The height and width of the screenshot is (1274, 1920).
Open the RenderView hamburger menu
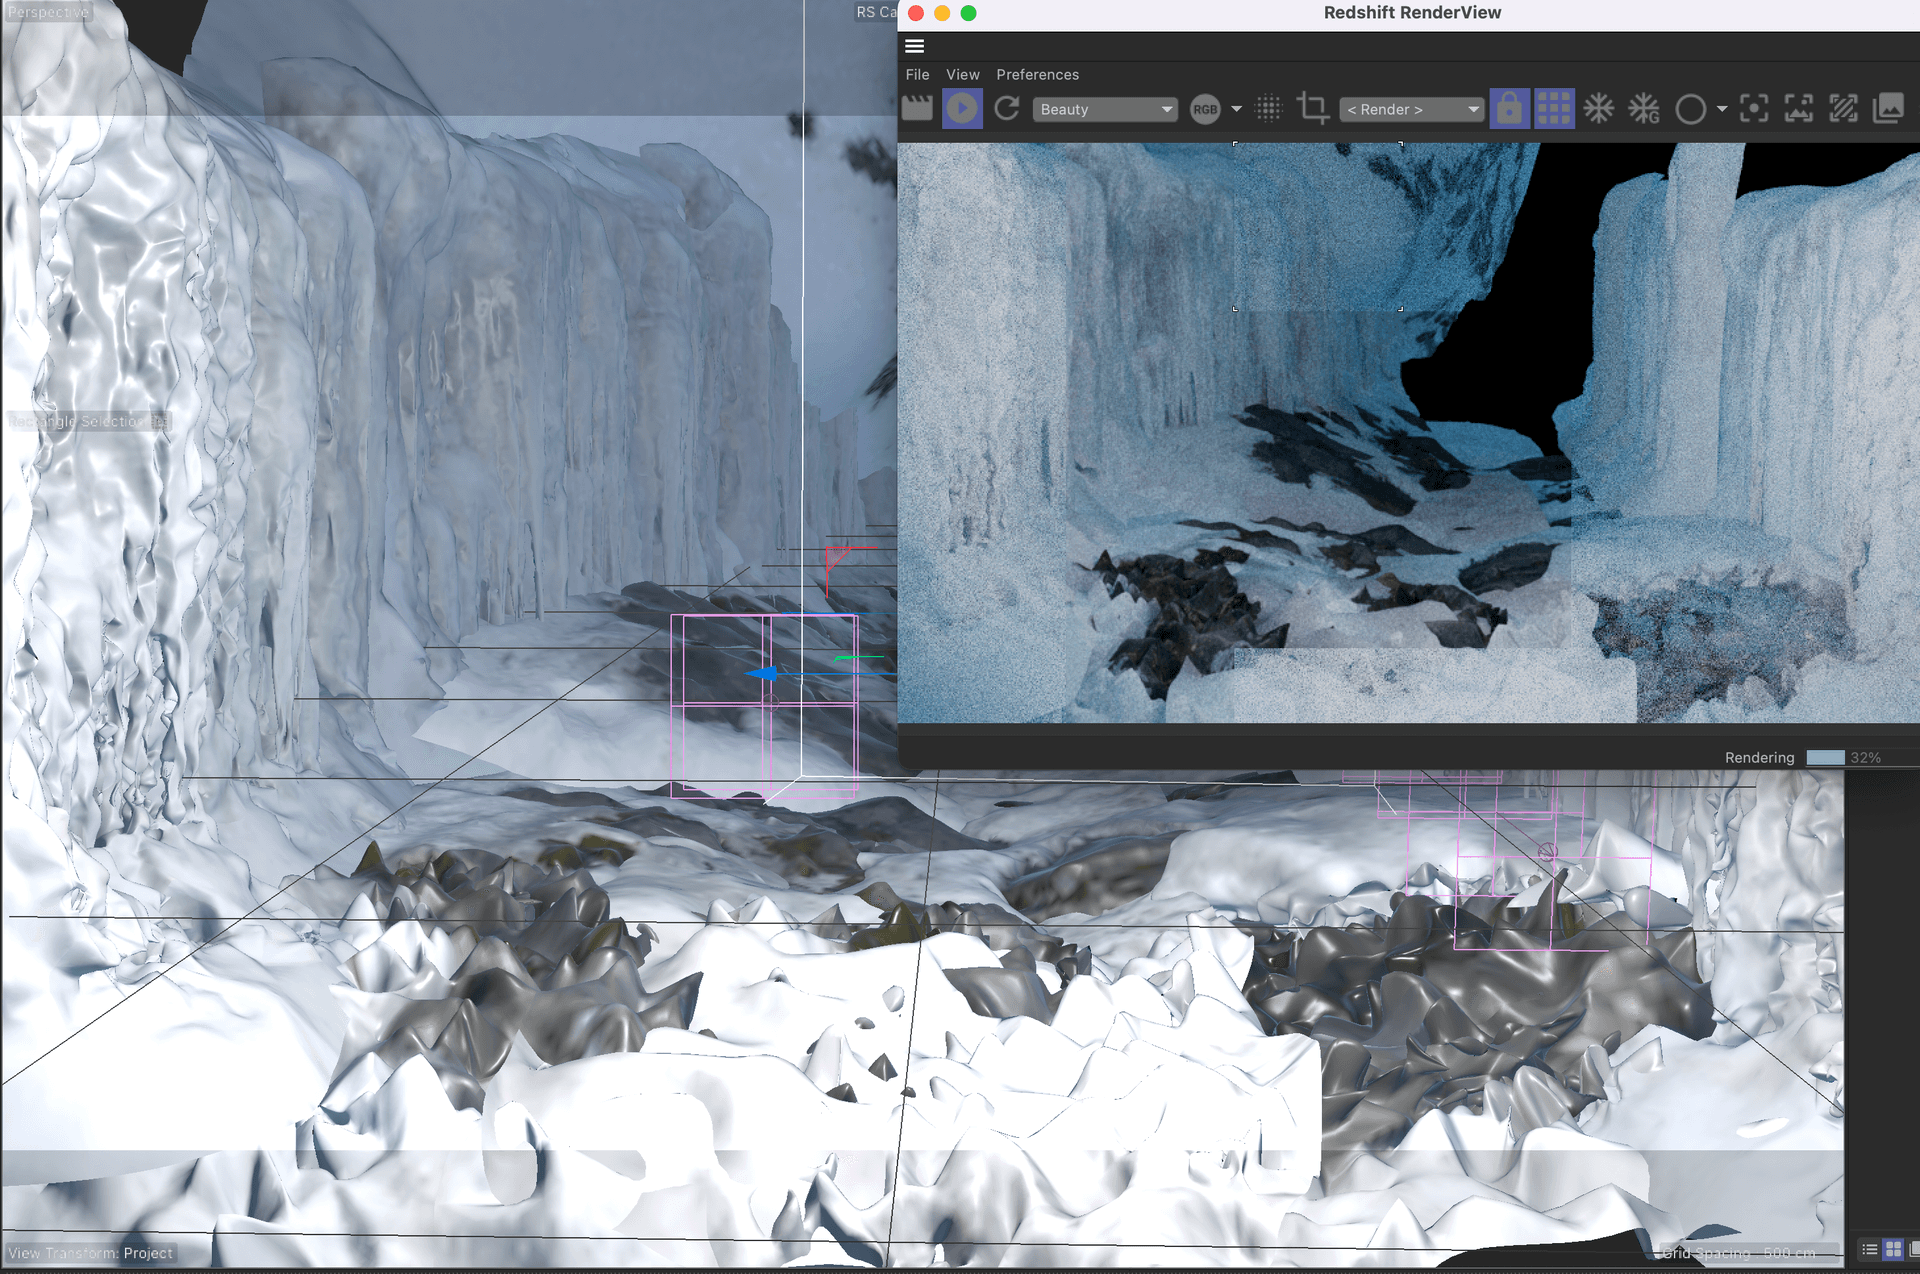tap(914, 46)
